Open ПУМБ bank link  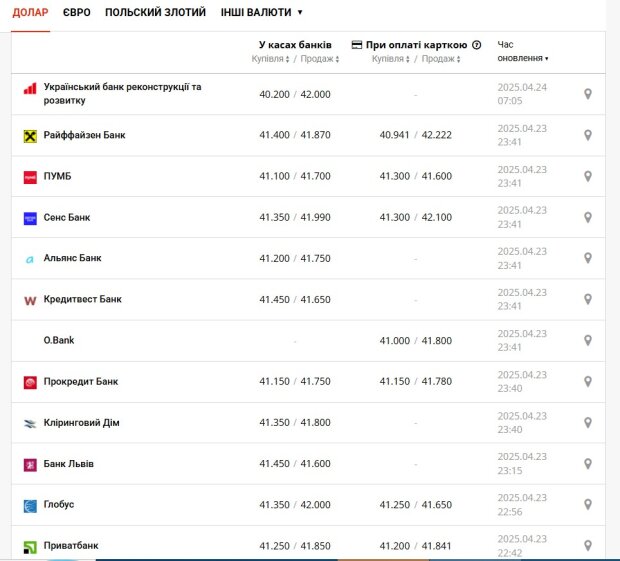57,176
